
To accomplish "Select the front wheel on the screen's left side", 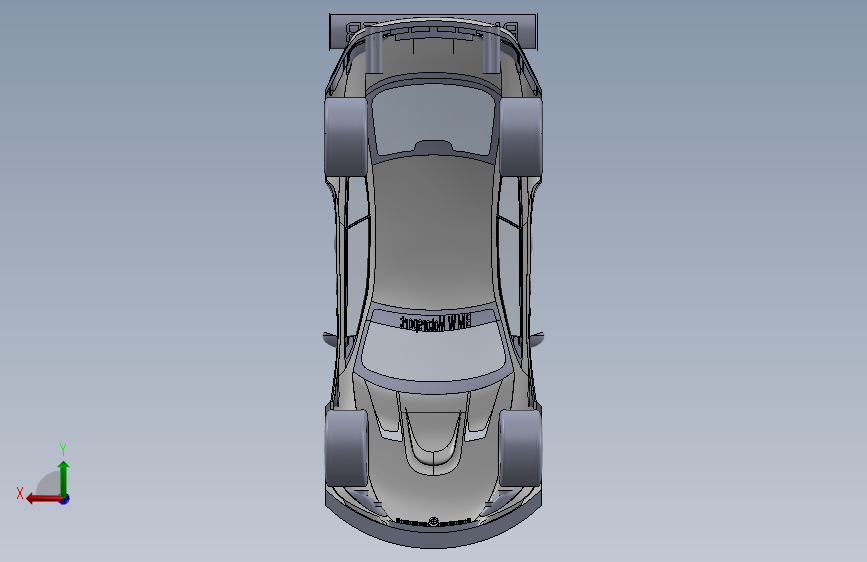I will (347, 448).
